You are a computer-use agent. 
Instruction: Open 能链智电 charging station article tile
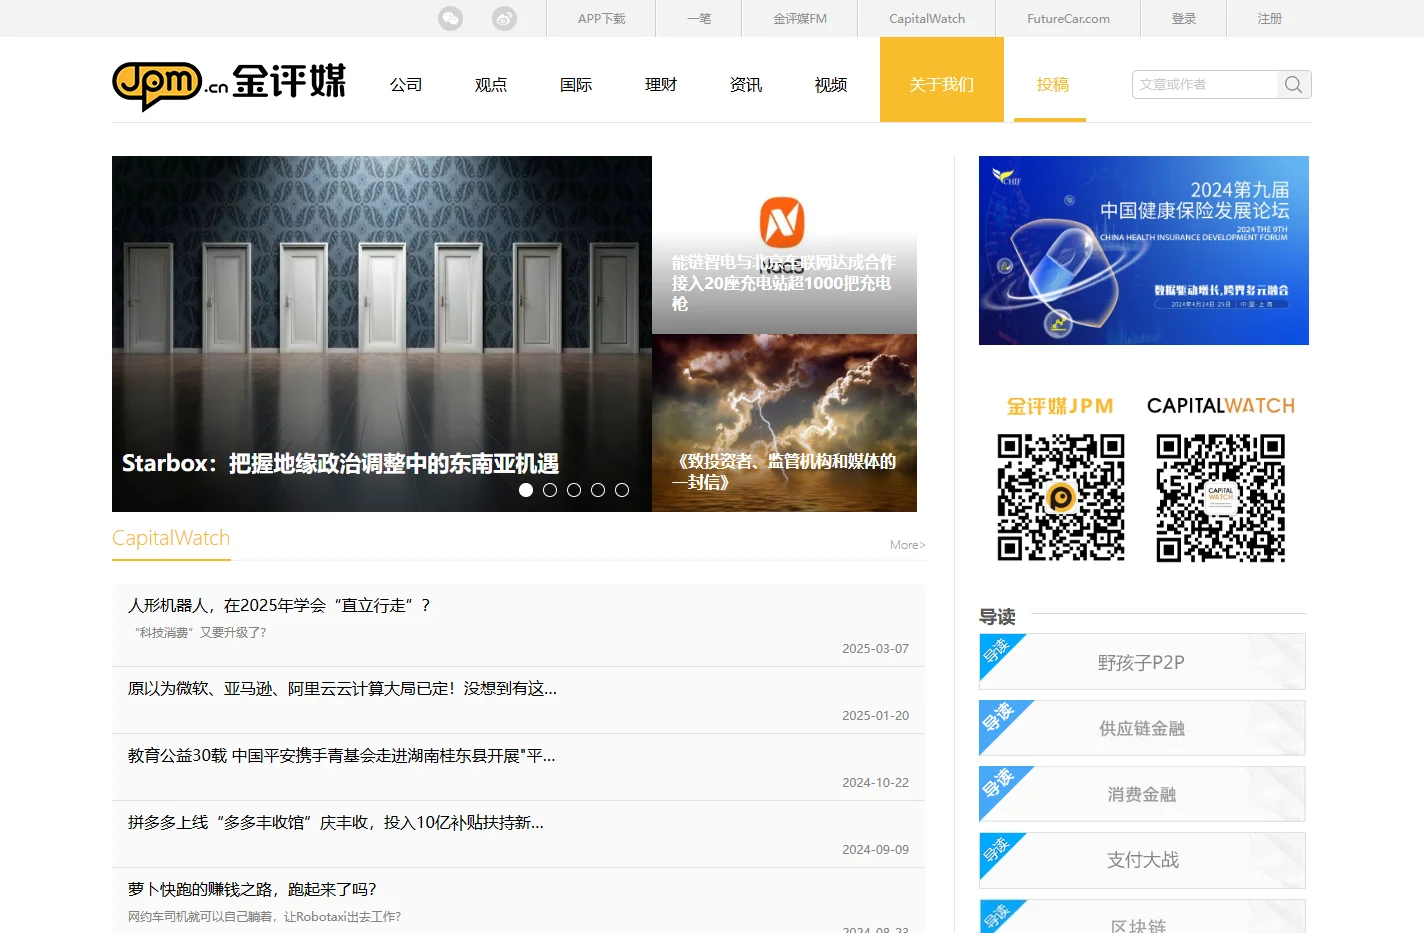[784, 245]
